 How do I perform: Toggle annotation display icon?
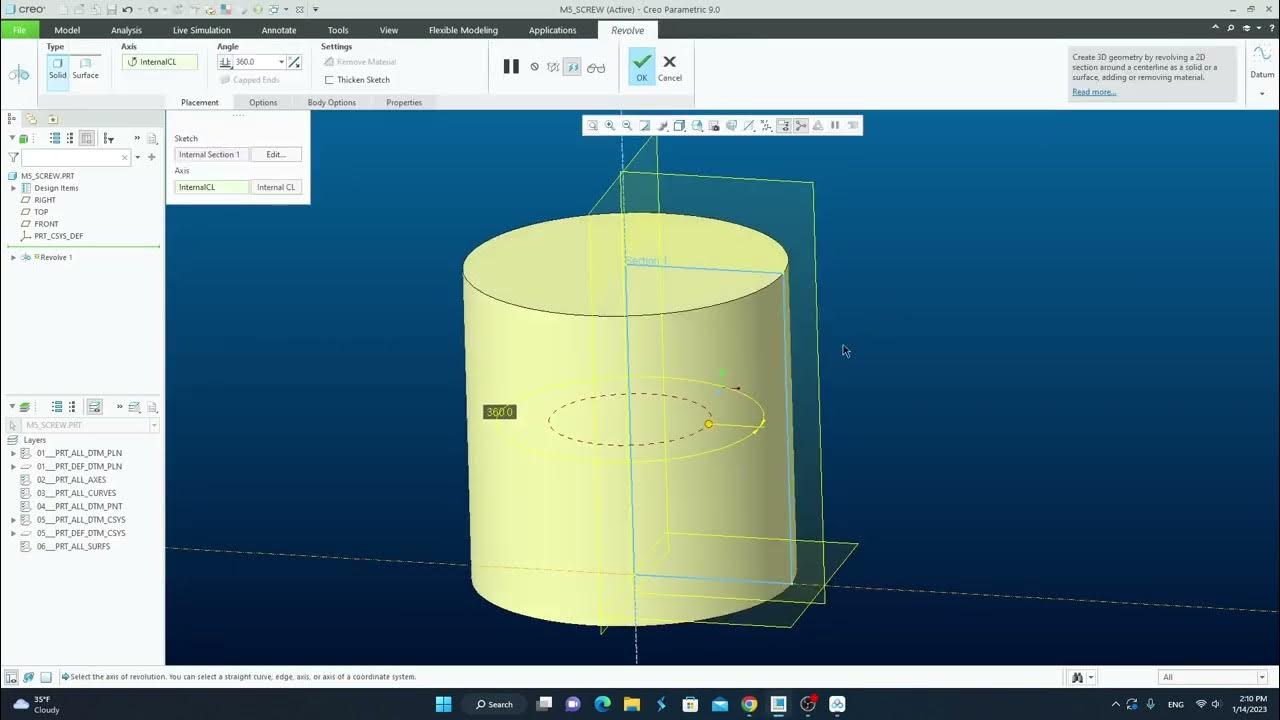point(784,125)
